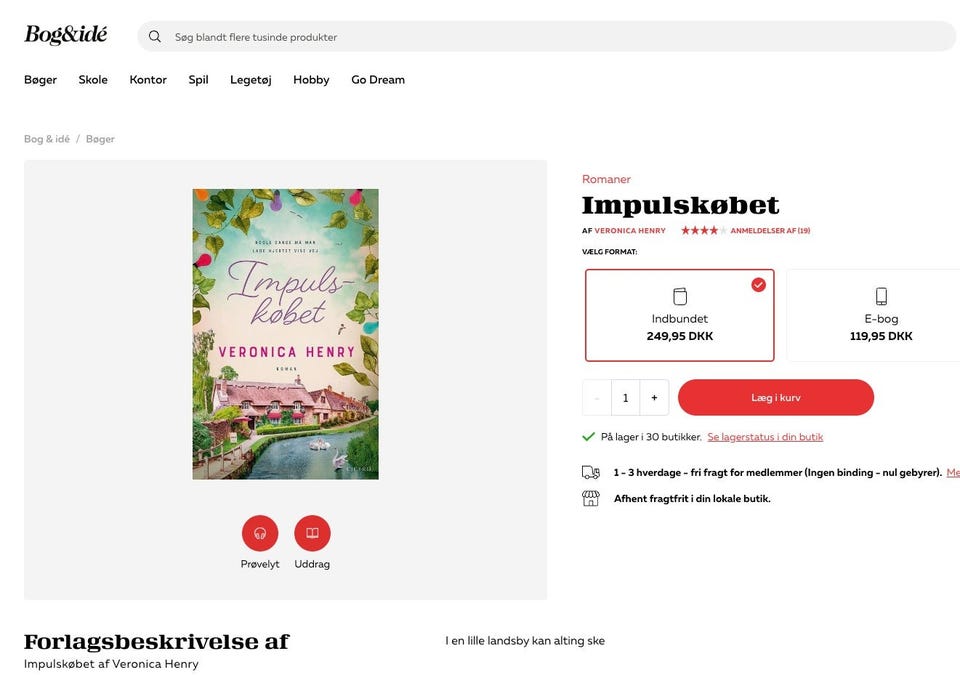960x675 pixels.
Task: Click the green in-stock checkmark
Action: [x=589, y=437]
